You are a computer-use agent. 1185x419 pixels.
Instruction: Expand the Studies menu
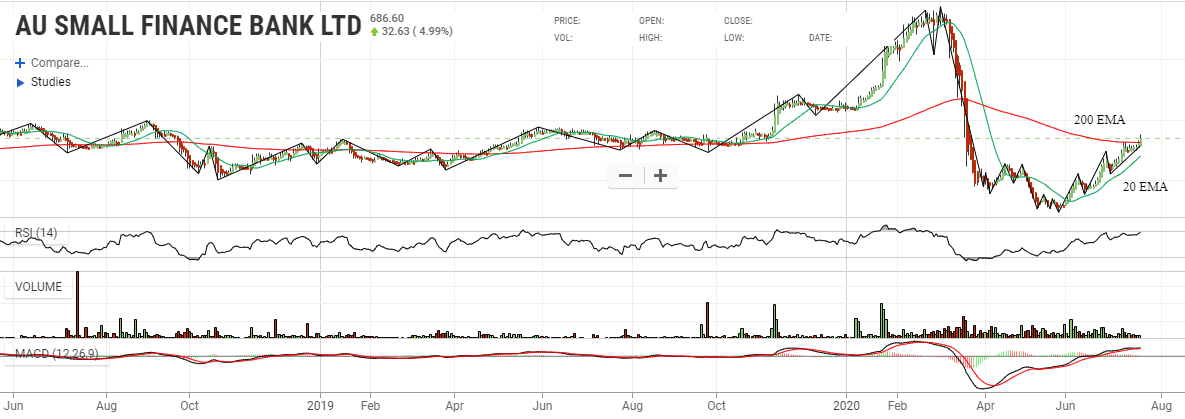pyautogui.click(x=51, y=82)
